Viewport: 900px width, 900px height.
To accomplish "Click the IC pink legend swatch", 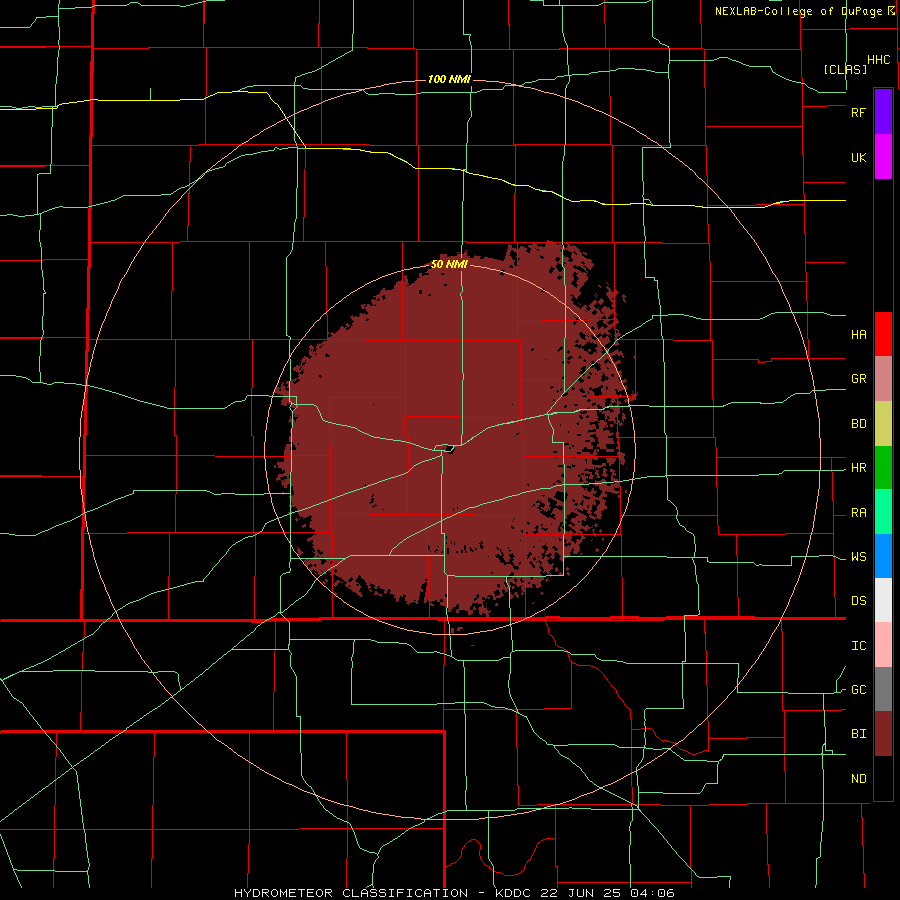I will point(883,645).
